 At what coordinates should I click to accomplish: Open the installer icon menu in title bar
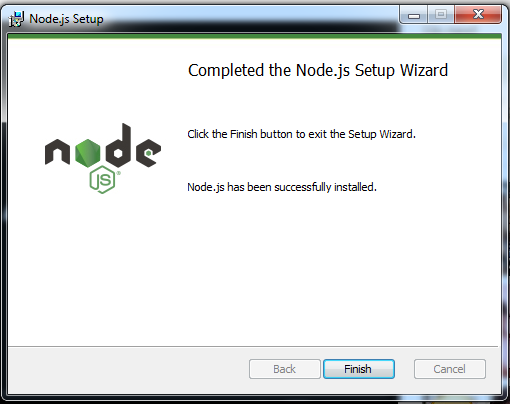(x=16, y=19)
